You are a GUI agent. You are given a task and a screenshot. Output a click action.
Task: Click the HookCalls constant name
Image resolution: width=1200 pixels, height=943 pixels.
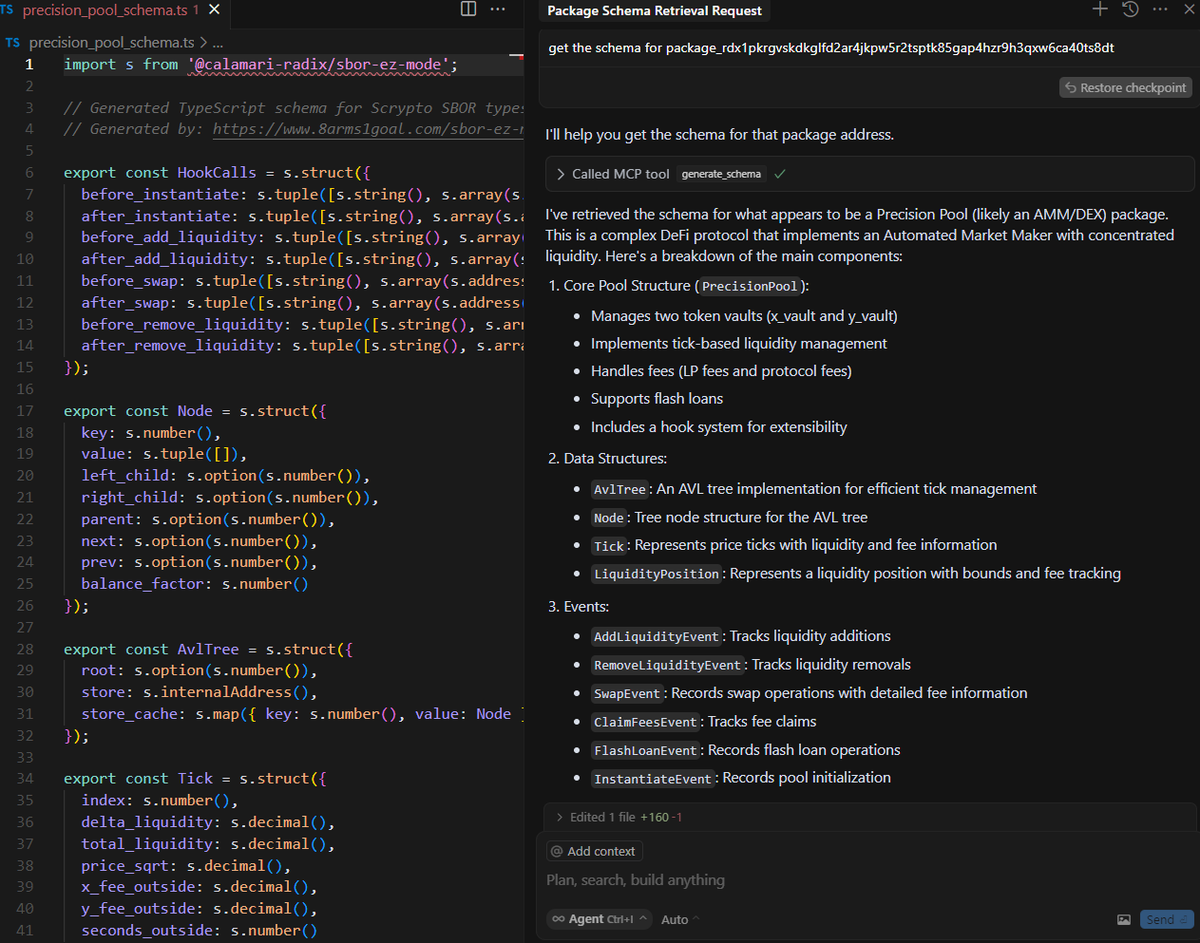click(x=217, y=172)
